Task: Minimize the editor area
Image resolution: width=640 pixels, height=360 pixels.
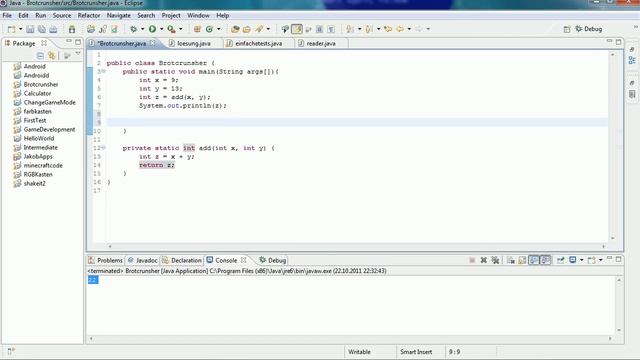Action: pos(609,42)
